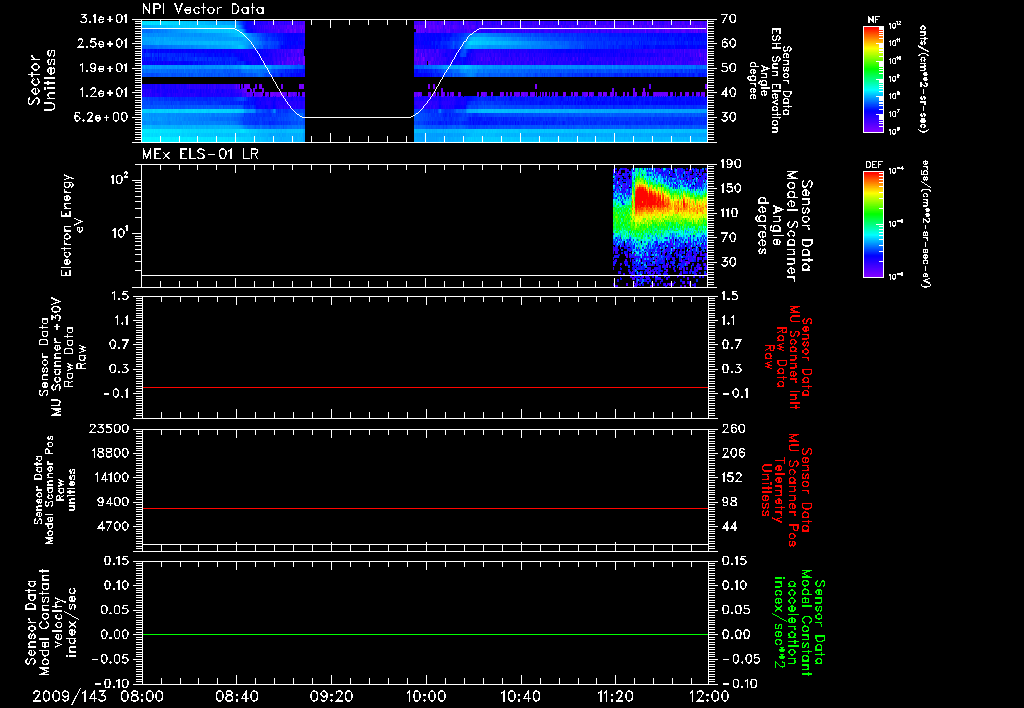Click the 190 scanner angle tick value
Image resolution: width=1024 pixels, height=708 pixels.
pos(731,163)
